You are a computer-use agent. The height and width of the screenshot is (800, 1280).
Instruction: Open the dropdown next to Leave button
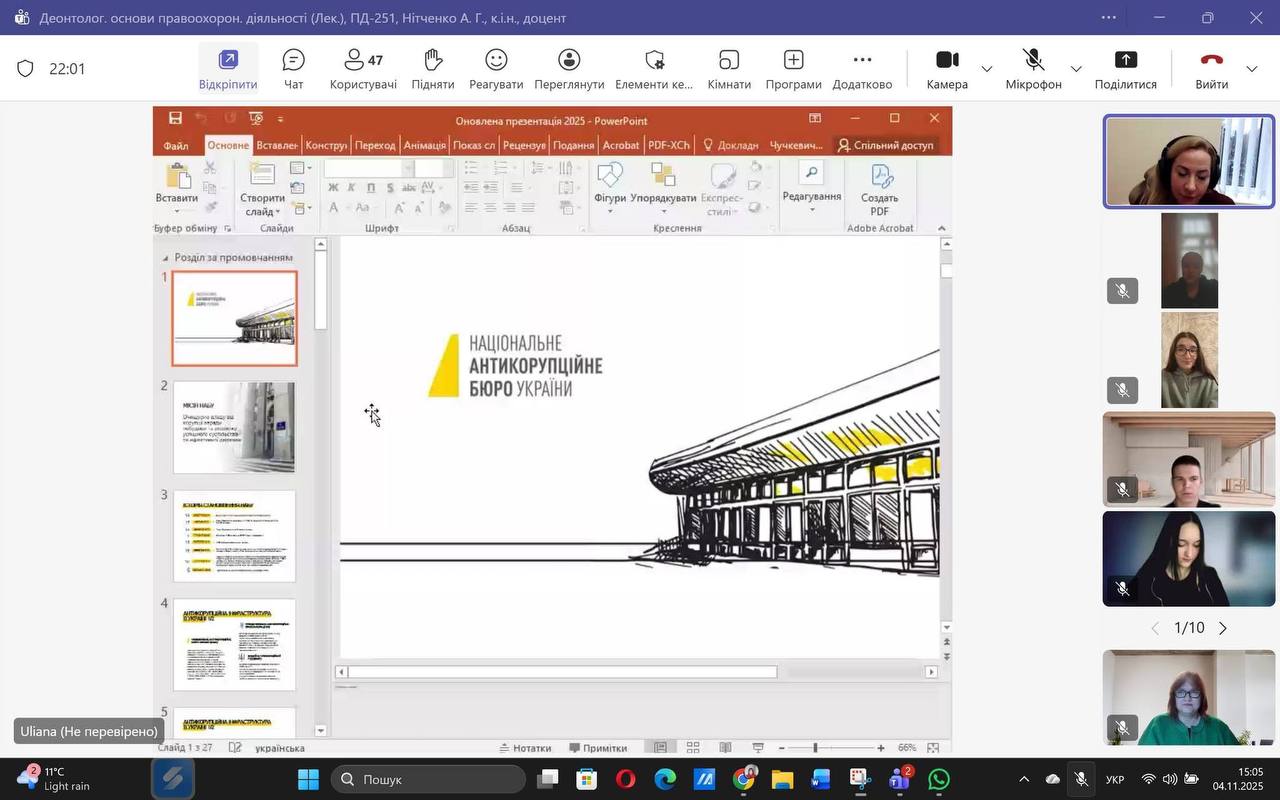[1252, 69]
